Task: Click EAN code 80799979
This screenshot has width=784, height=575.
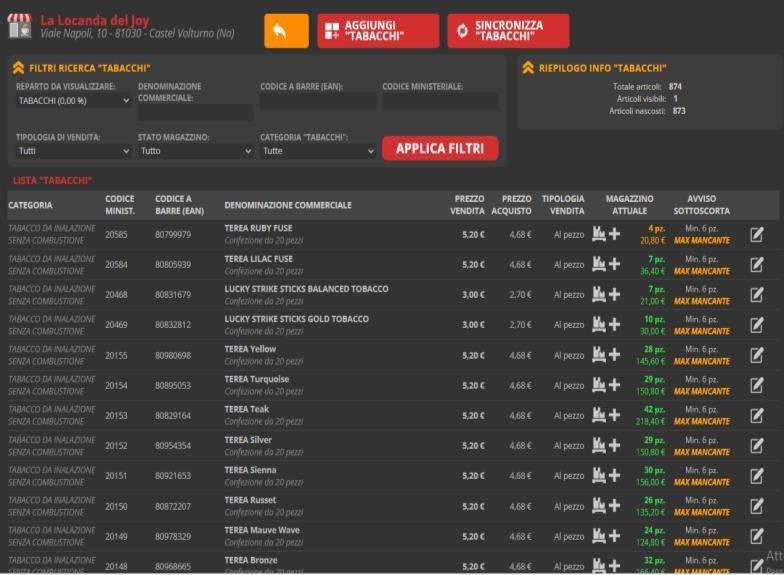Action: 173,234
